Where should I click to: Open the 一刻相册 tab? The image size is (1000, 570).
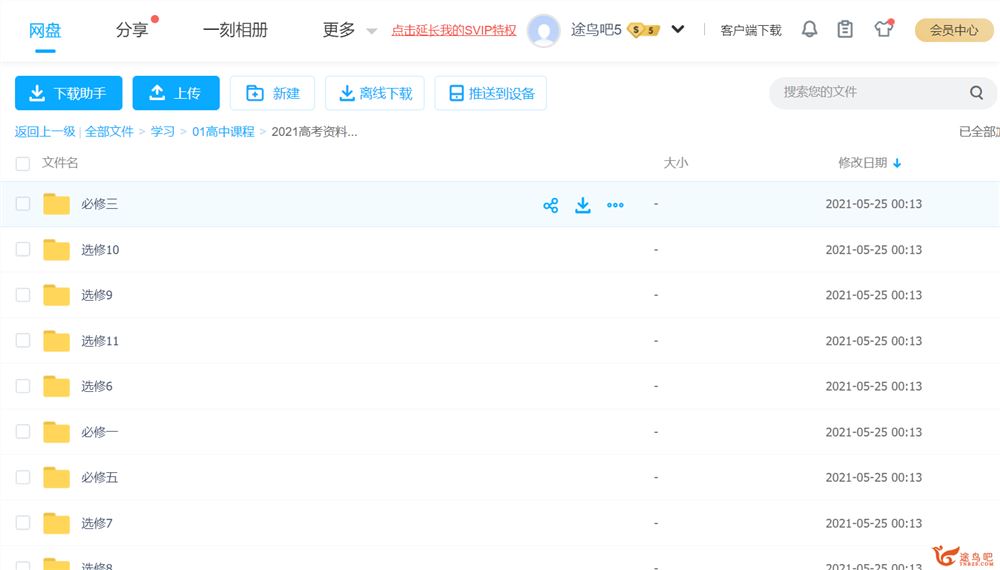[235, 30]
